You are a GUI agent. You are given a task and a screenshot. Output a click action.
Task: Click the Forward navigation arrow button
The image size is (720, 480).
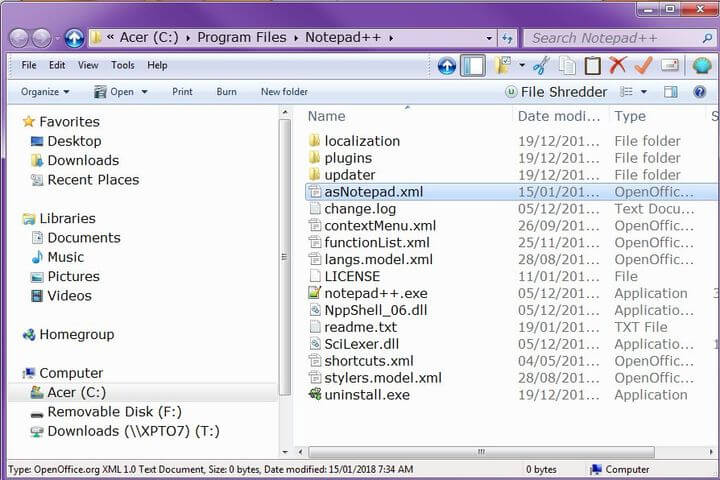42,38
